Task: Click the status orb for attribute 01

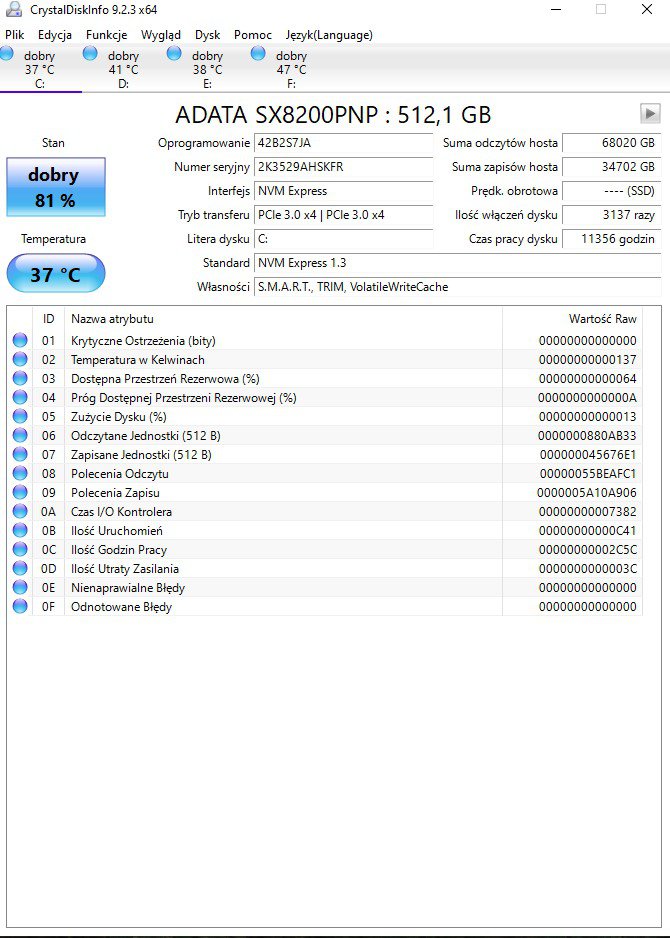Action: click(x=20, y=340)
